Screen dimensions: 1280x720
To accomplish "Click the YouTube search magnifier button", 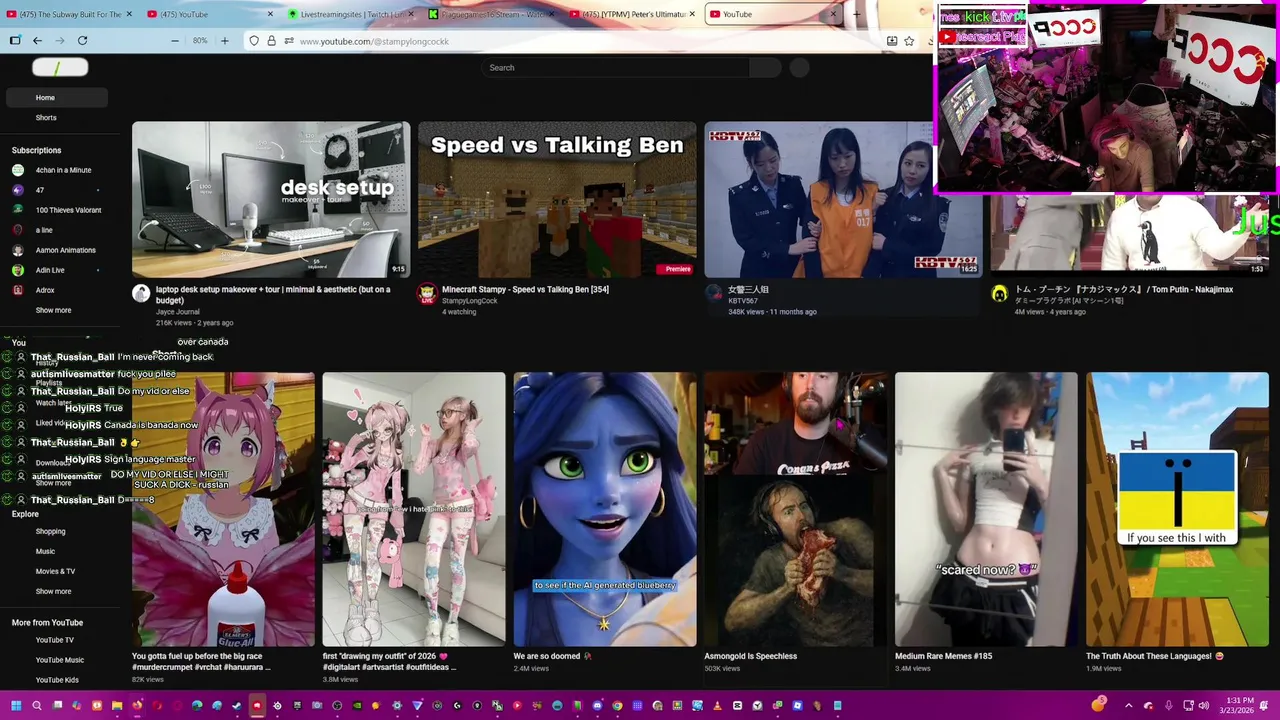I will click(765, 67).
